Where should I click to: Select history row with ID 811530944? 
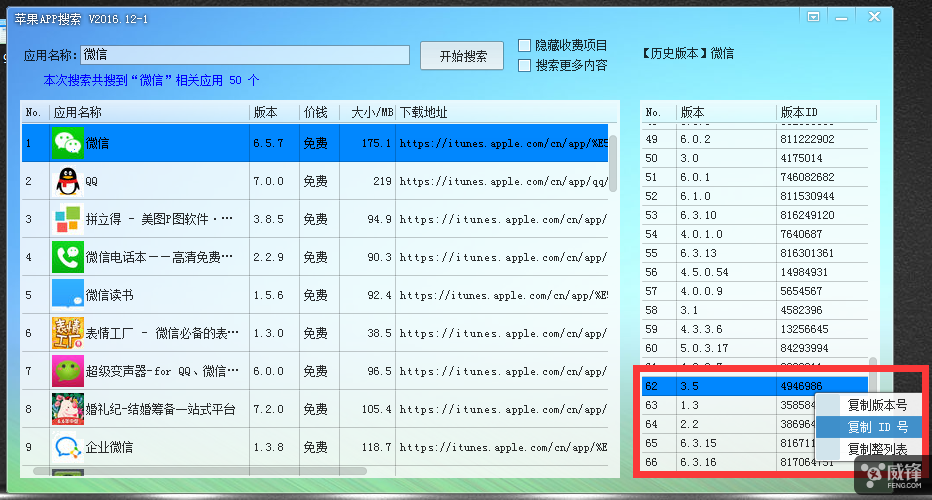[755, 196]
